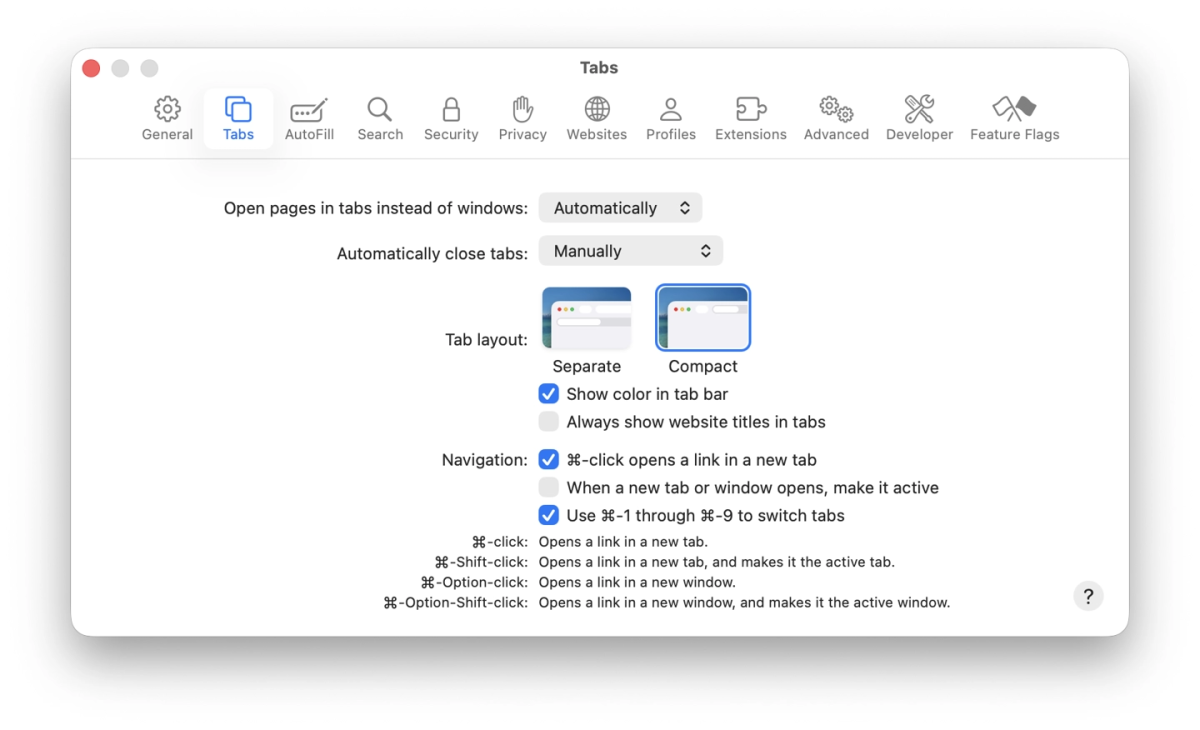Open the Websites globe pane
The width and height of the screenshot is (1200, 730).
596,119
